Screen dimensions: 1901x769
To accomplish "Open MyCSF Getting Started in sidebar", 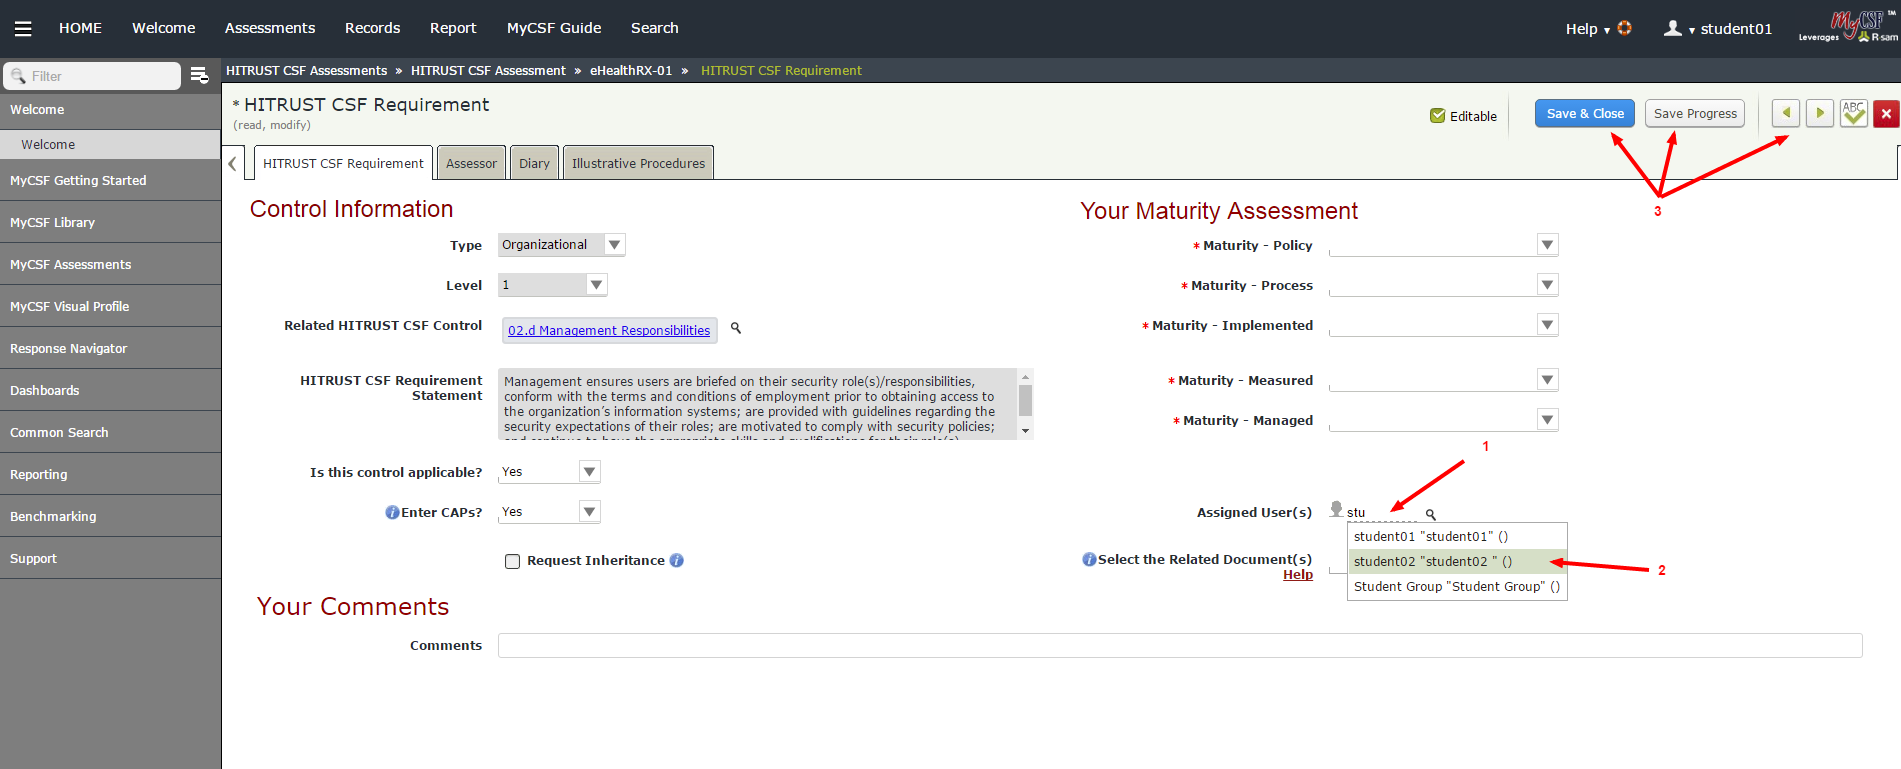I will click(x=110, y=180).
